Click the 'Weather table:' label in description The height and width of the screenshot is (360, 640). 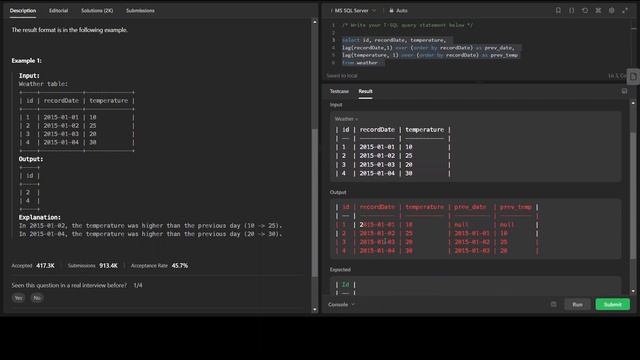43,84
